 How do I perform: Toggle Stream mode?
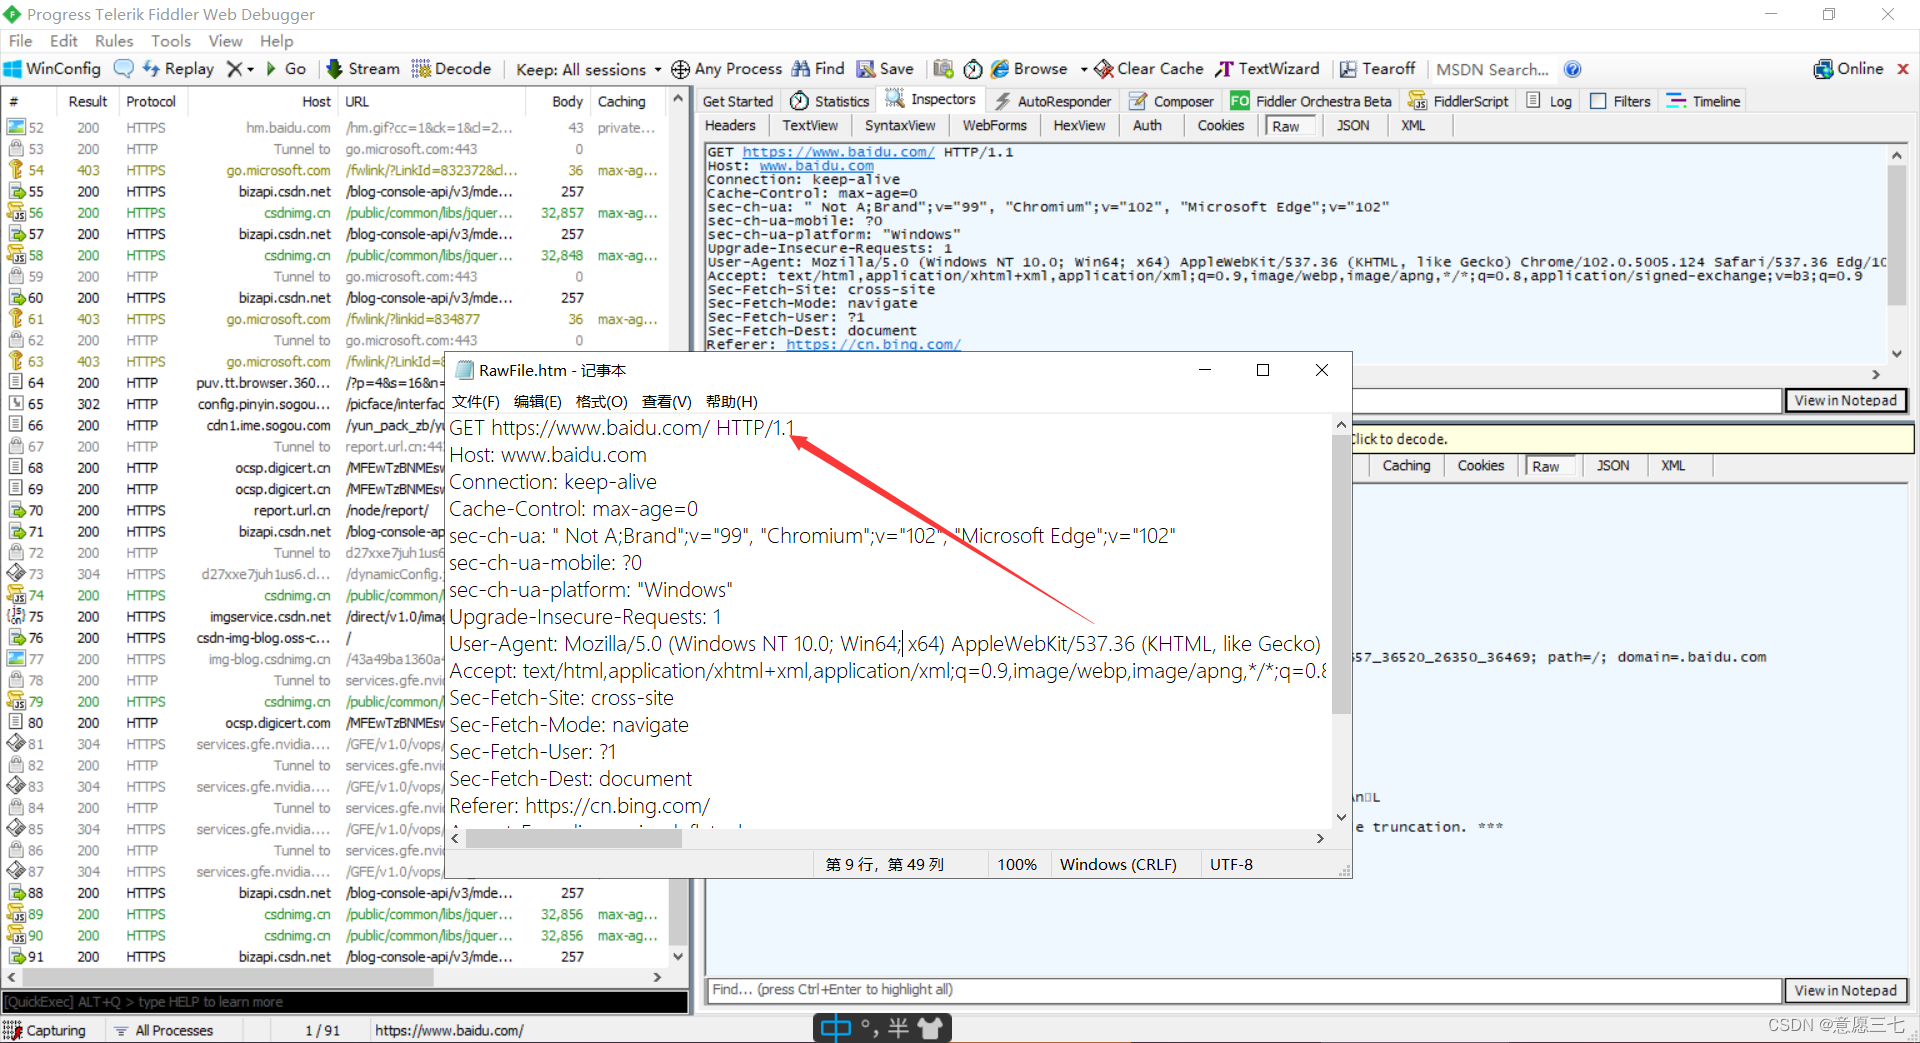tap(363, 69)
